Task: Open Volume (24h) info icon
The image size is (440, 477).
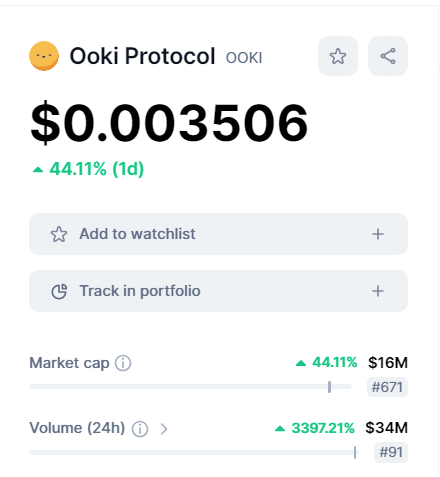Action: tap(140, 429)
